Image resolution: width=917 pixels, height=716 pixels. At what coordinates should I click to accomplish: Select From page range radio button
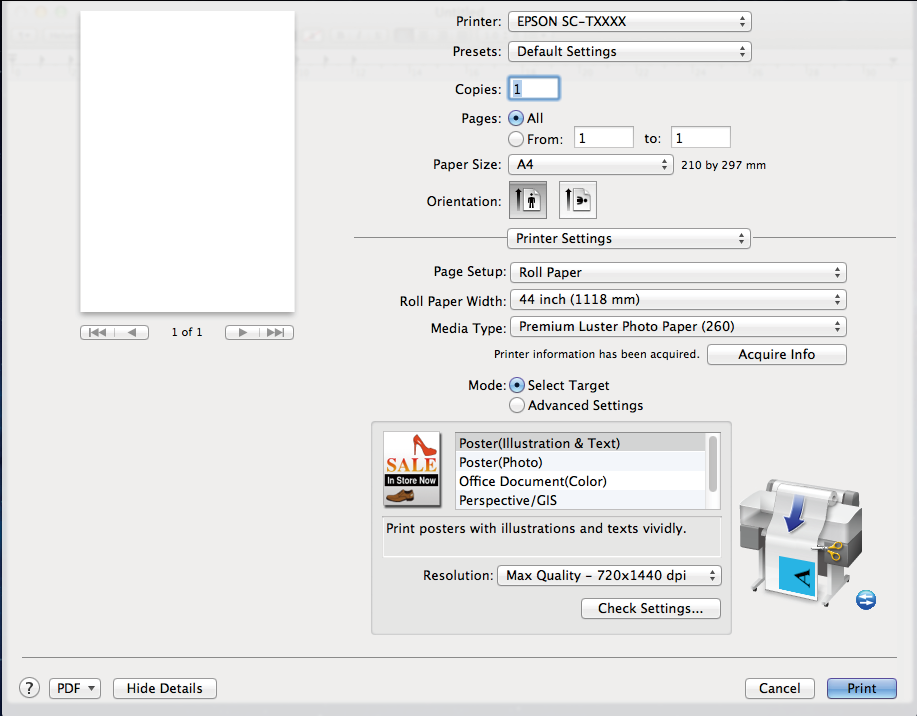(516, 139)
